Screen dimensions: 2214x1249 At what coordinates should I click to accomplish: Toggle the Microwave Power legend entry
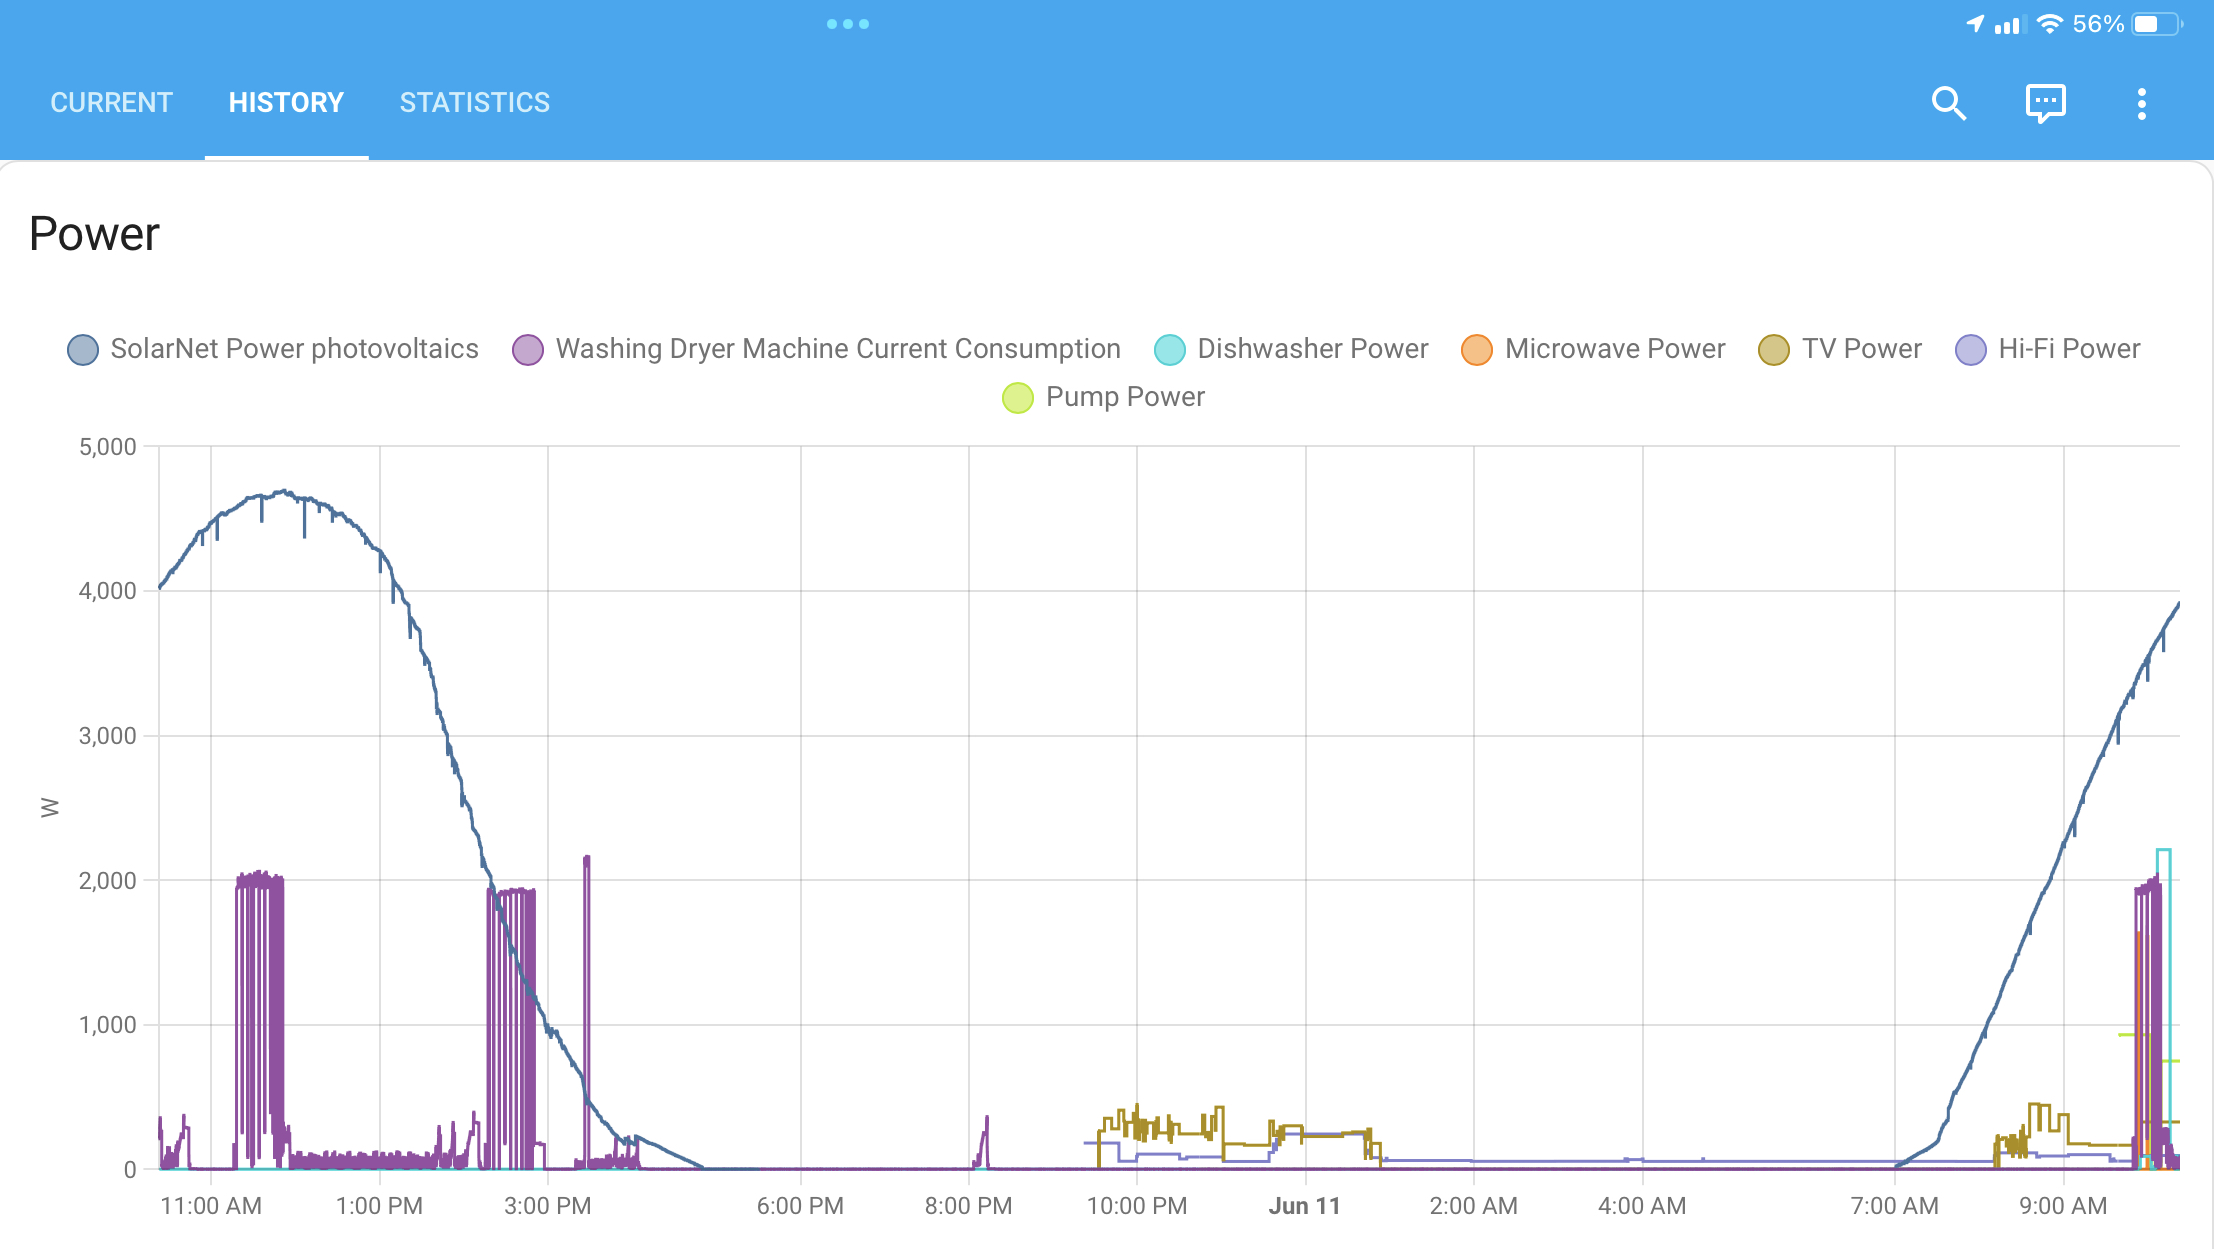pos(1594,349)
